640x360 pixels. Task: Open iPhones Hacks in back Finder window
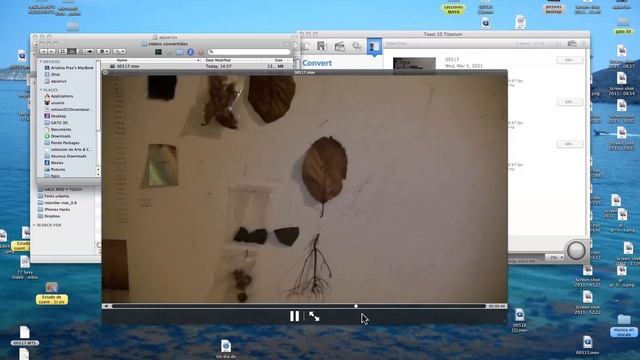53,209
